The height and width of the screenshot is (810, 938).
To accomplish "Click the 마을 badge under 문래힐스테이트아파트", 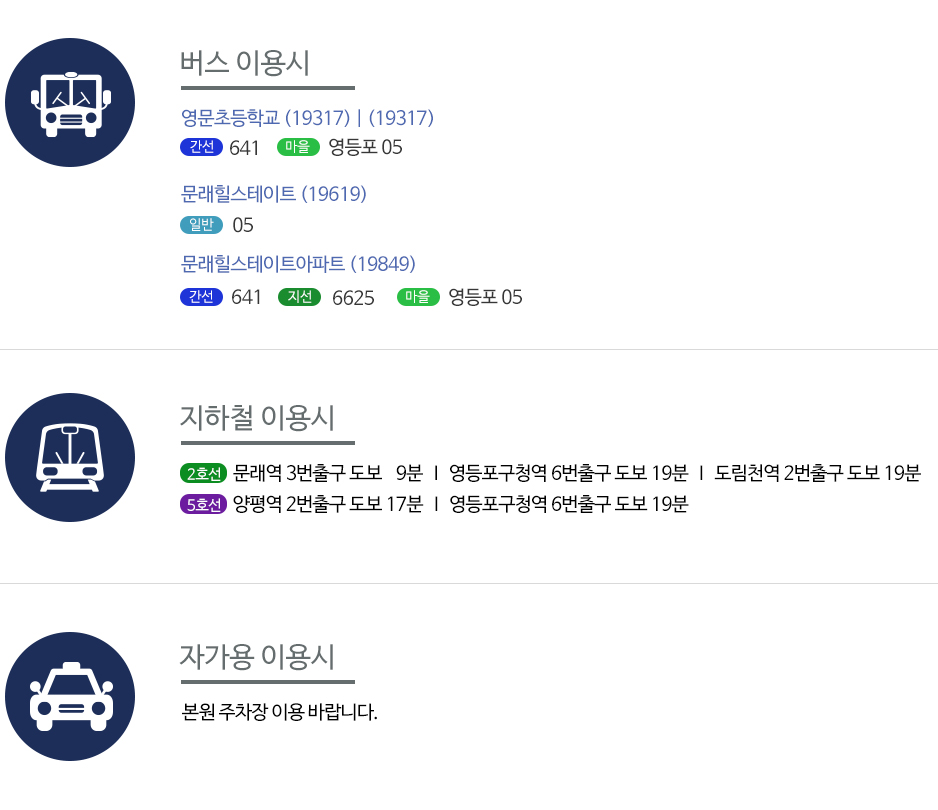I will click(418, 297).
